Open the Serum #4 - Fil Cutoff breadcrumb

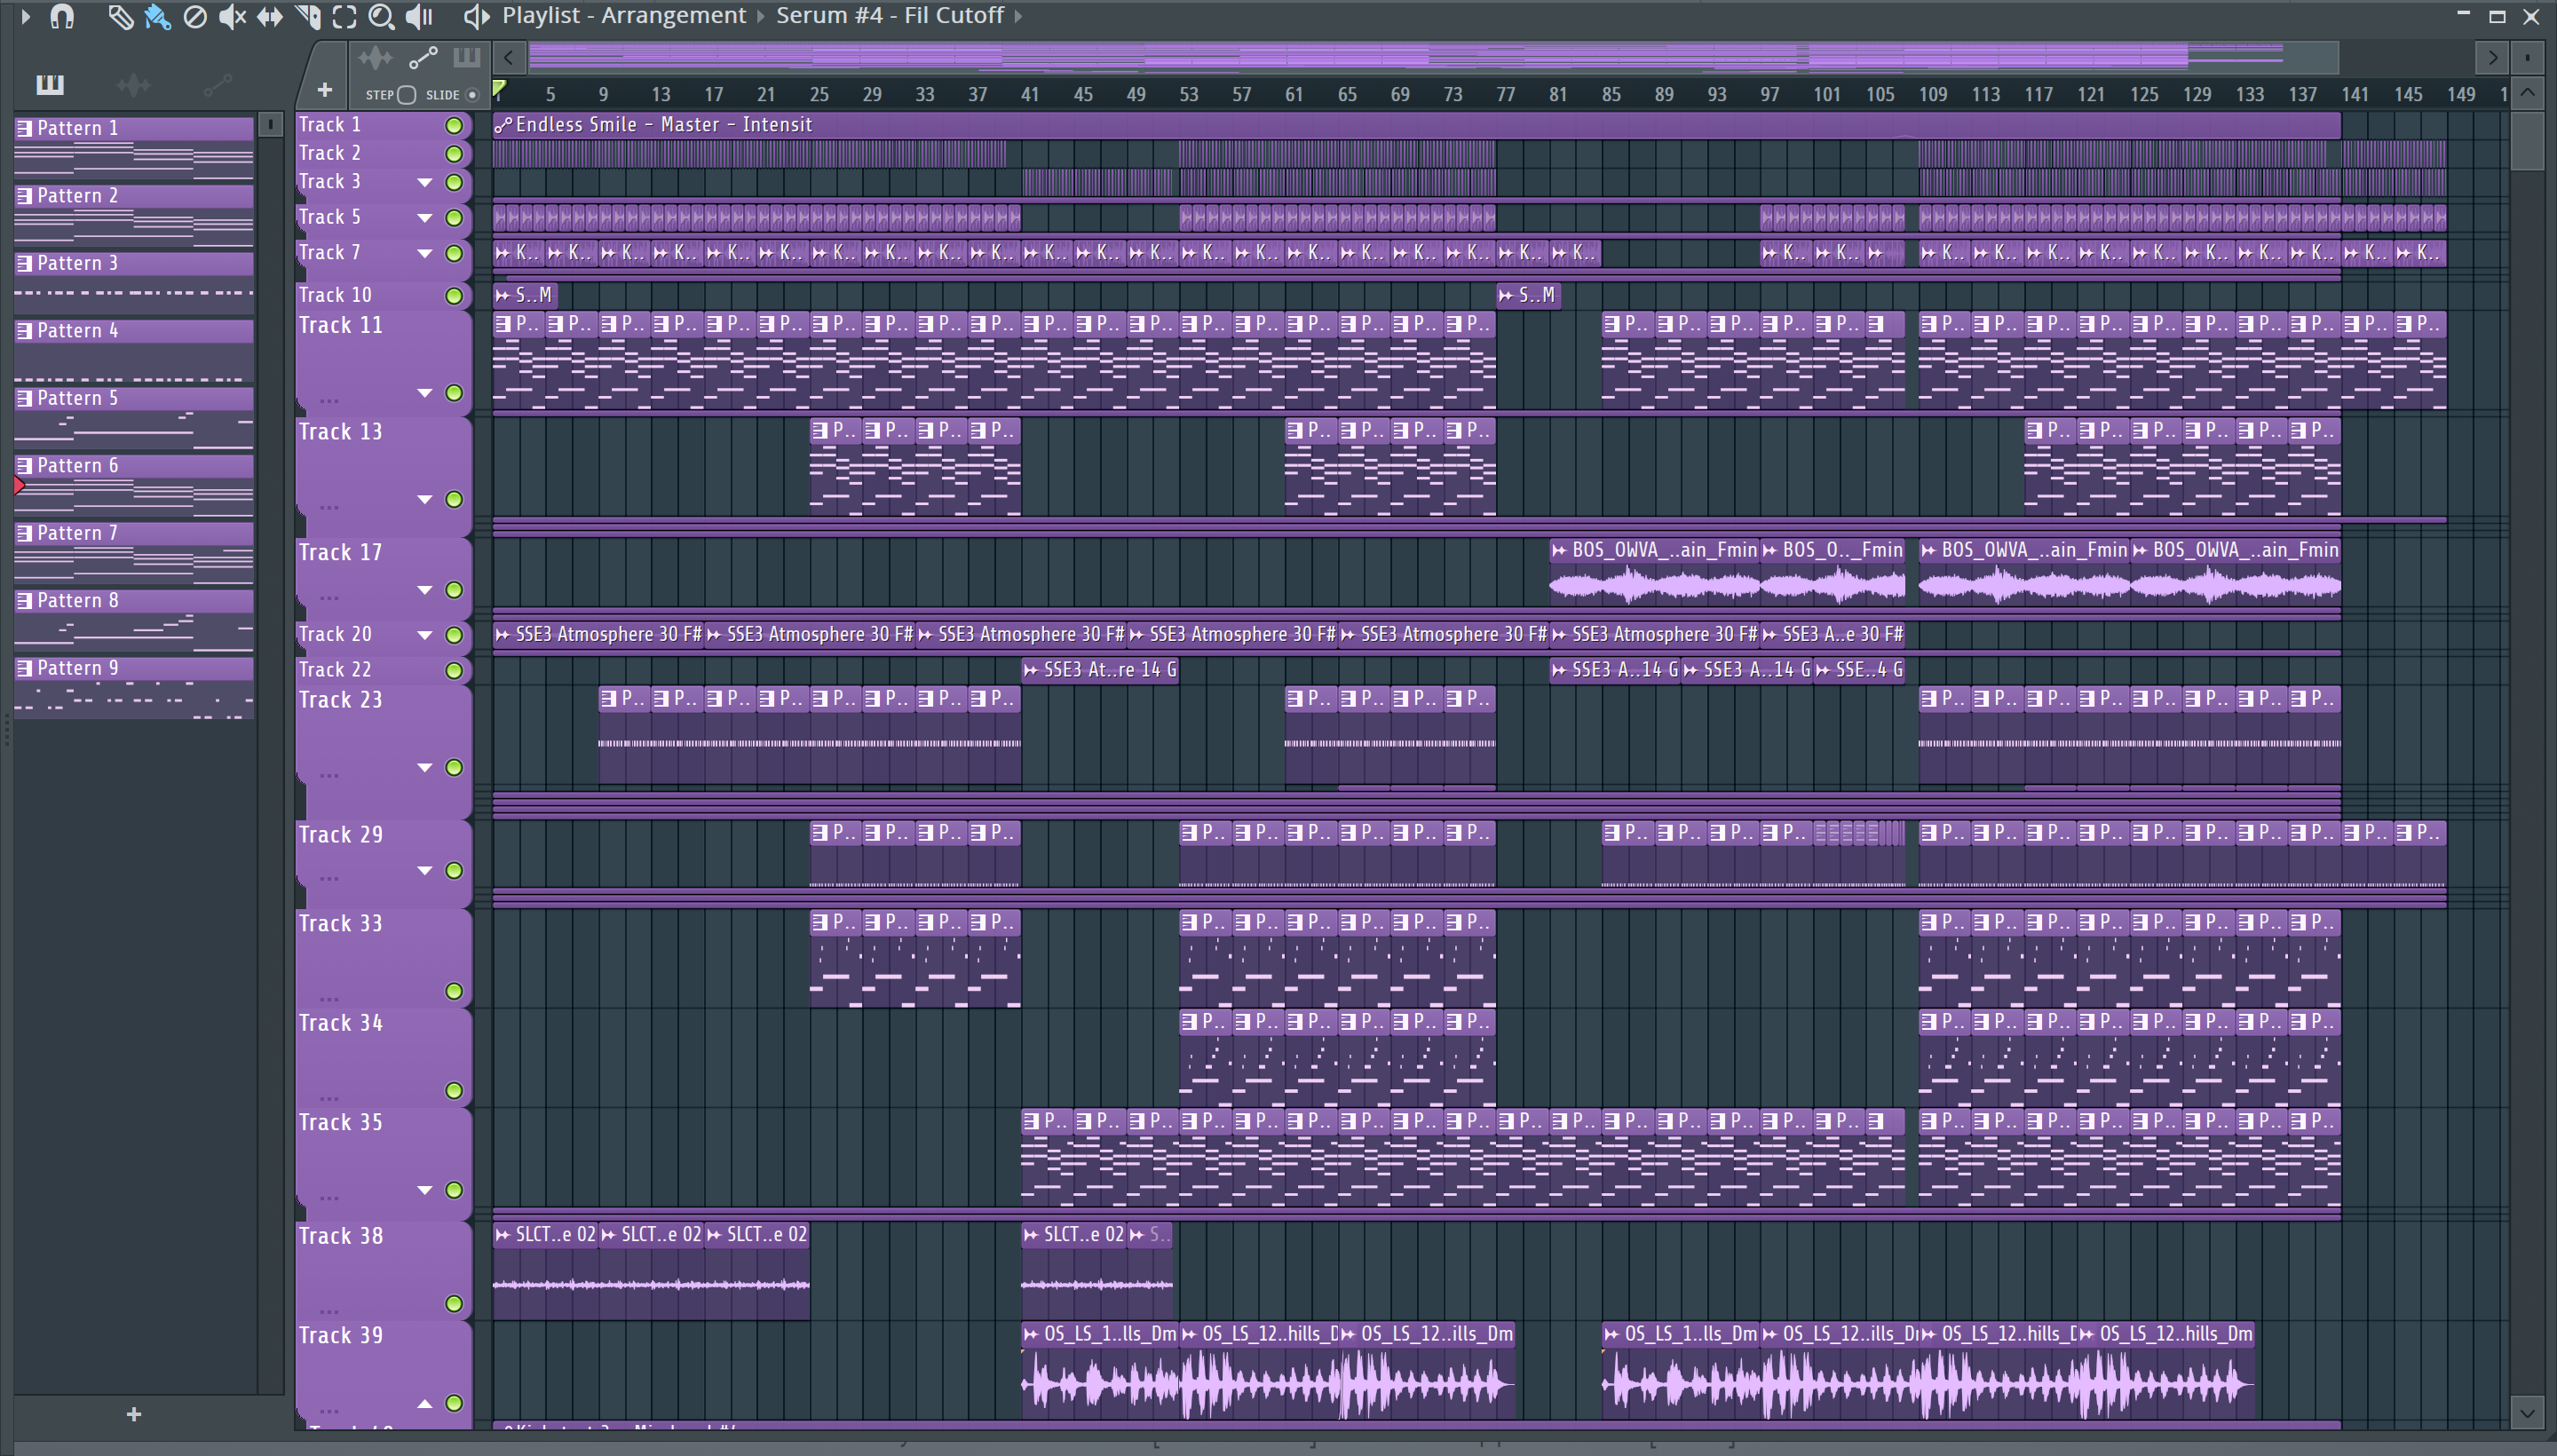[x=890, y=16]
